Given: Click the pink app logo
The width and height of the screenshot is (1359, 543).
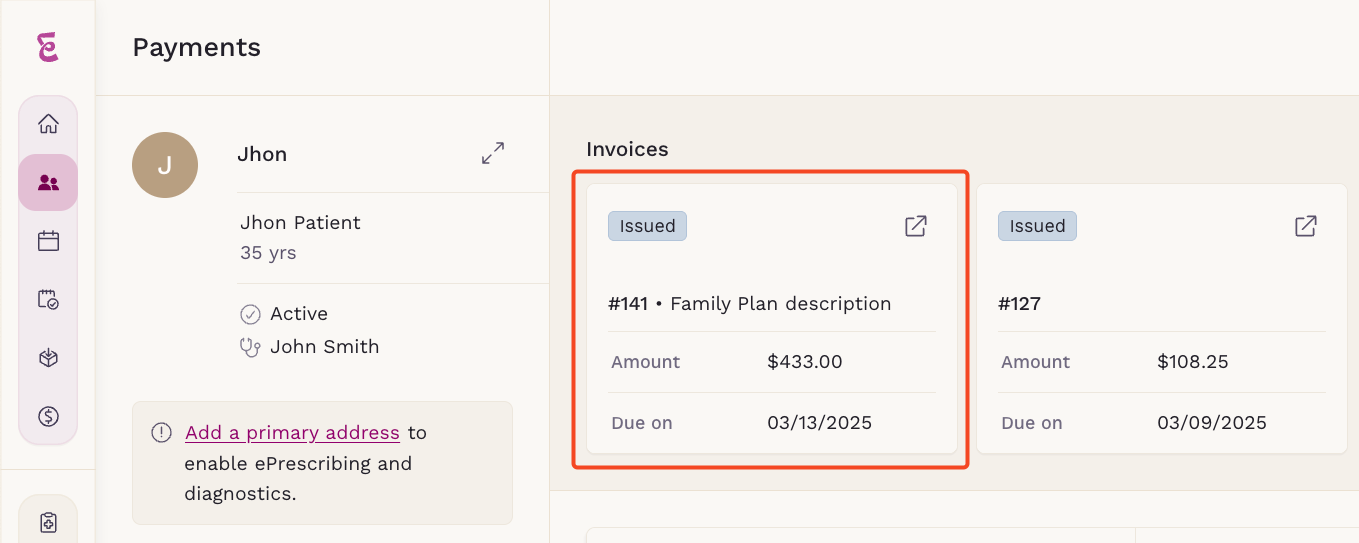Looking at the screenshot, I should click(47, 47).
